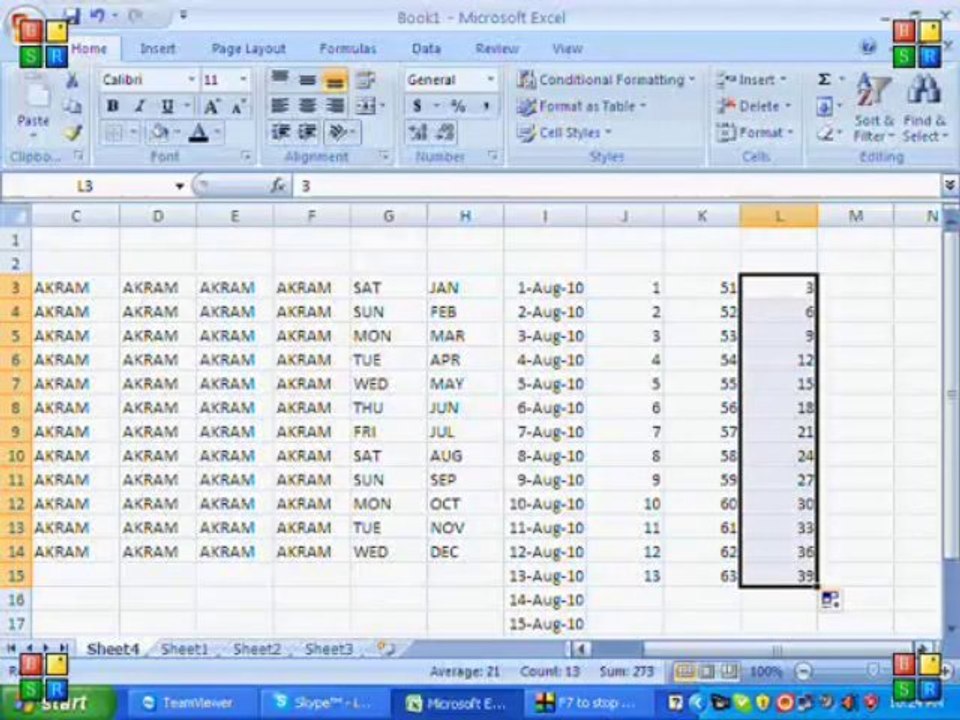The width and height of the screenshot is (960, 720).
Task: Click the Undo arrow icon
Action: pos(97,17)
